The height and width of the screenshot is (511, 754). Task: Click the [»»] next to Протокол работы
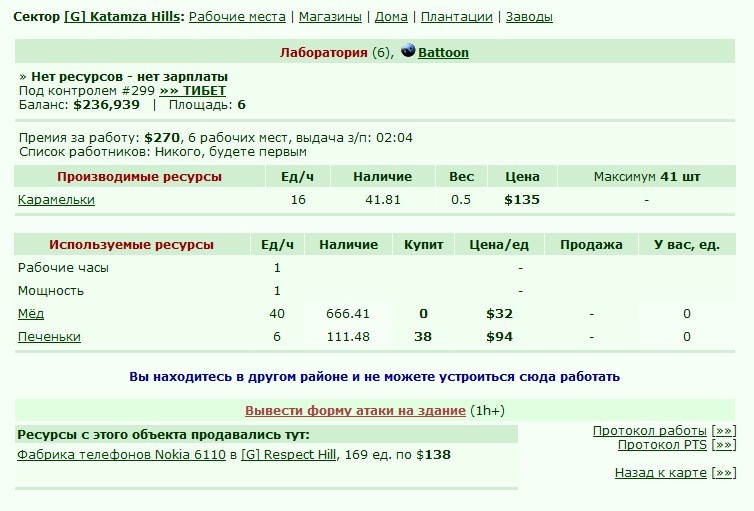(x=724, y=430)
